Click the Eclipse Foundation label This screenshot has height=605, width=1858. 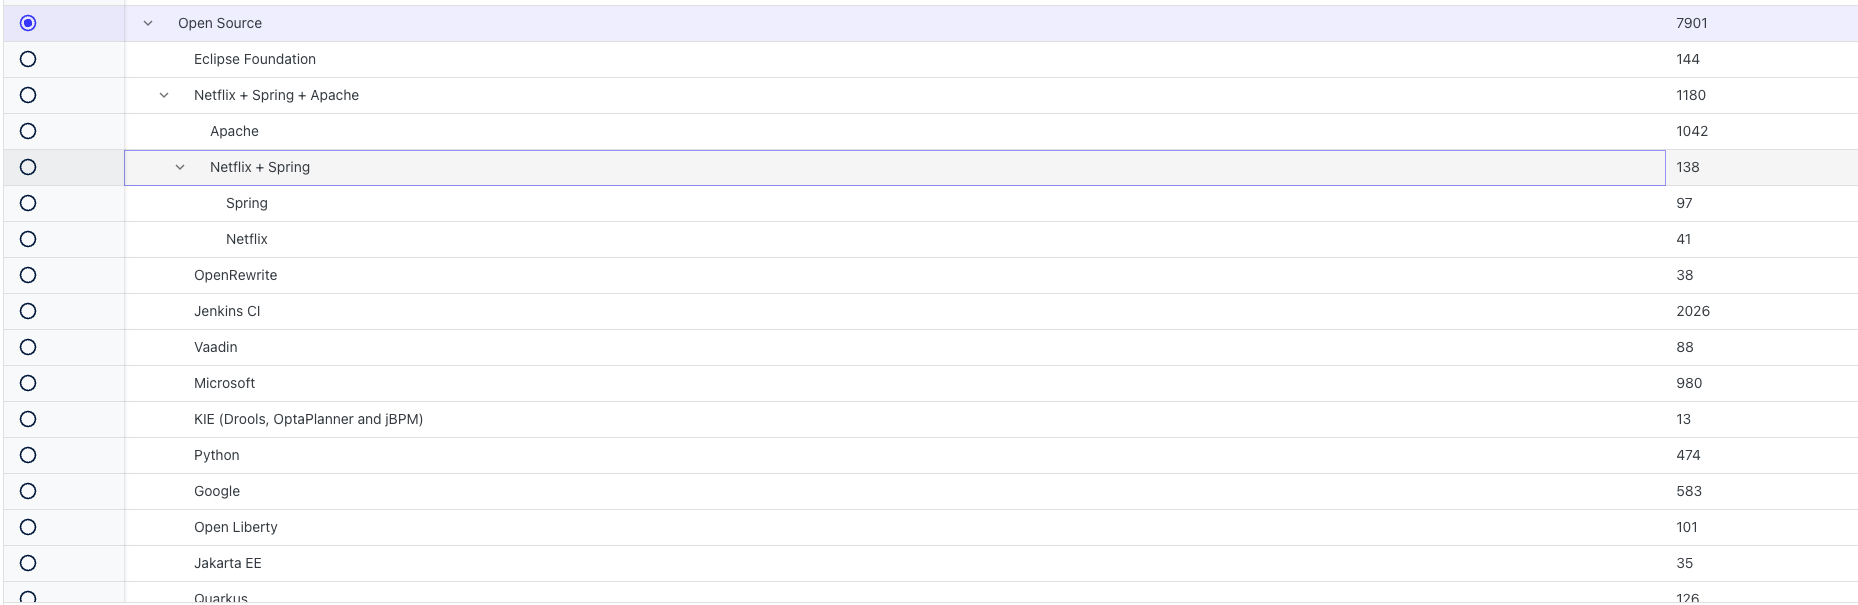pyautogui.click(x=255, y=59)
